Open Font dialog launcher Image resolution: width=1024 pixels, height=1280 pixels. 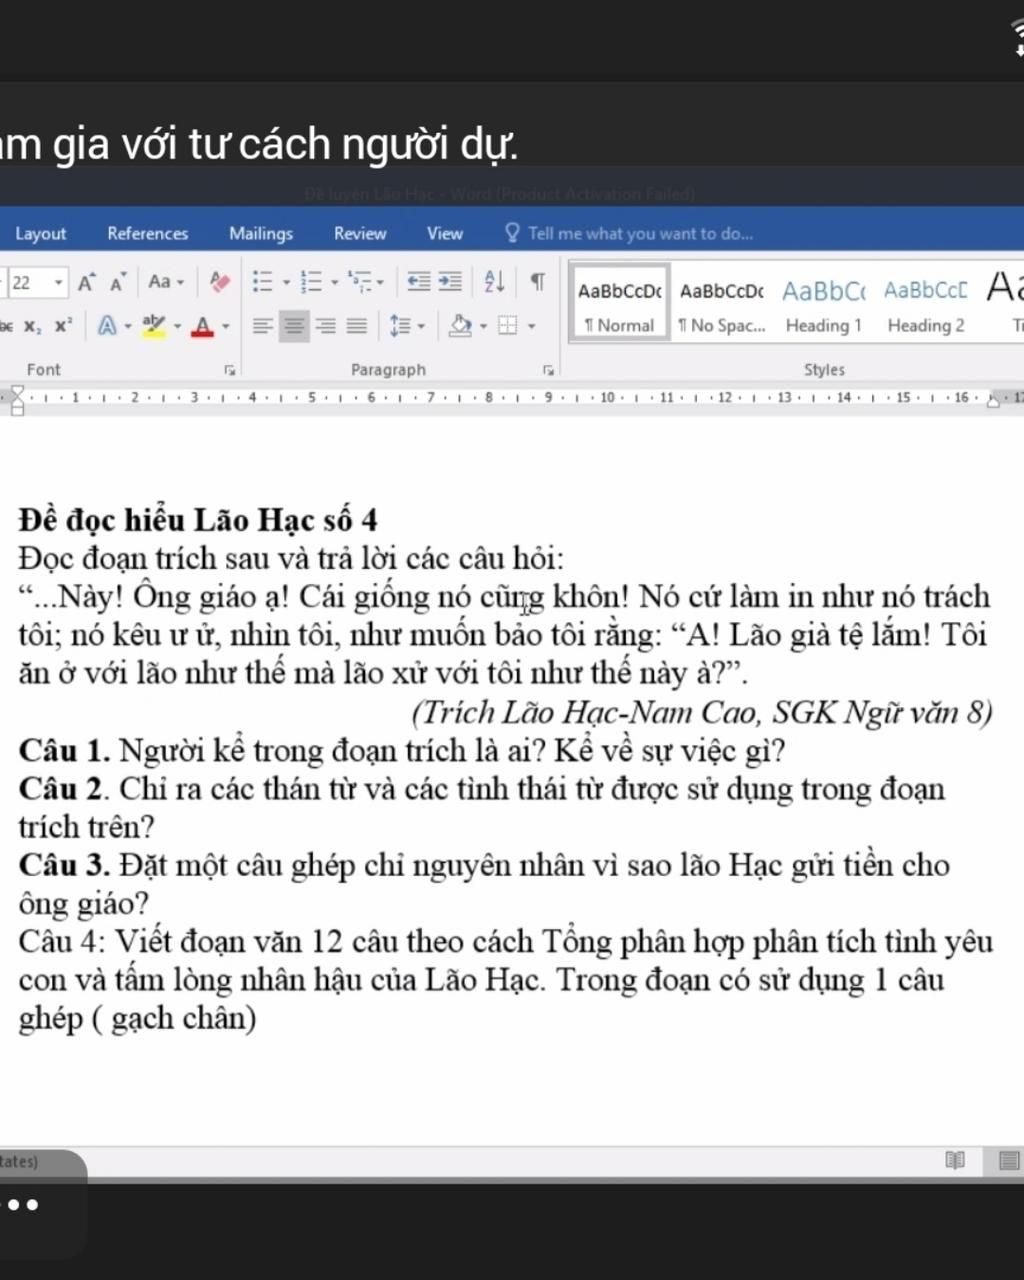click(230, 370)
